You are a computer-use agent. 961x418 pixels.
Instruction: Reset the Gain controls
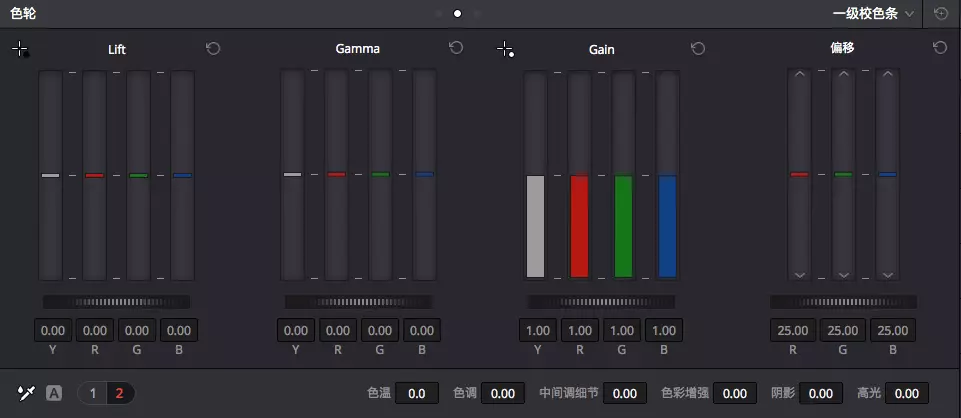click(698, 48)
